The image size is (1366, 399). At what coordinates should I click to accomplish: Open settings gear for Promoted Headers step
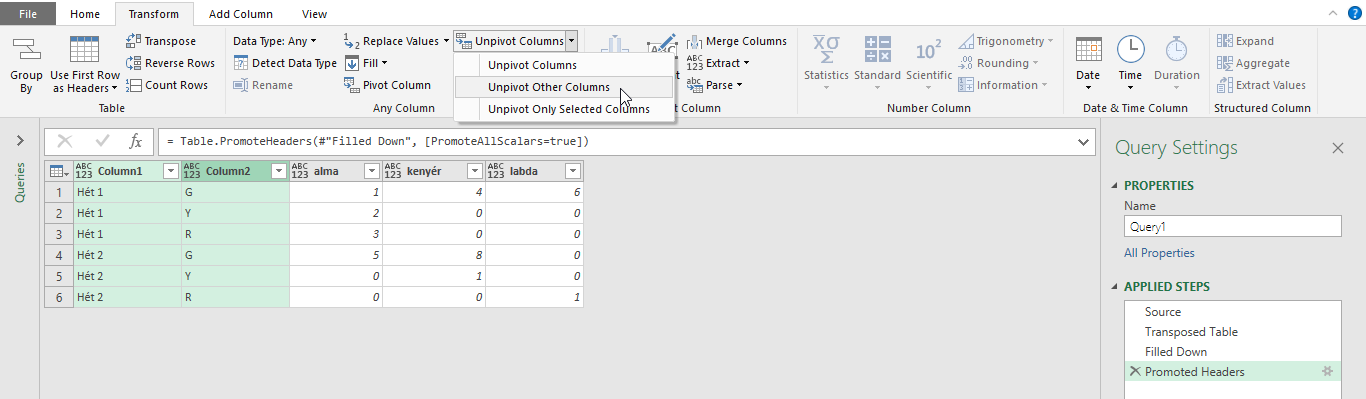point(1328,371)
